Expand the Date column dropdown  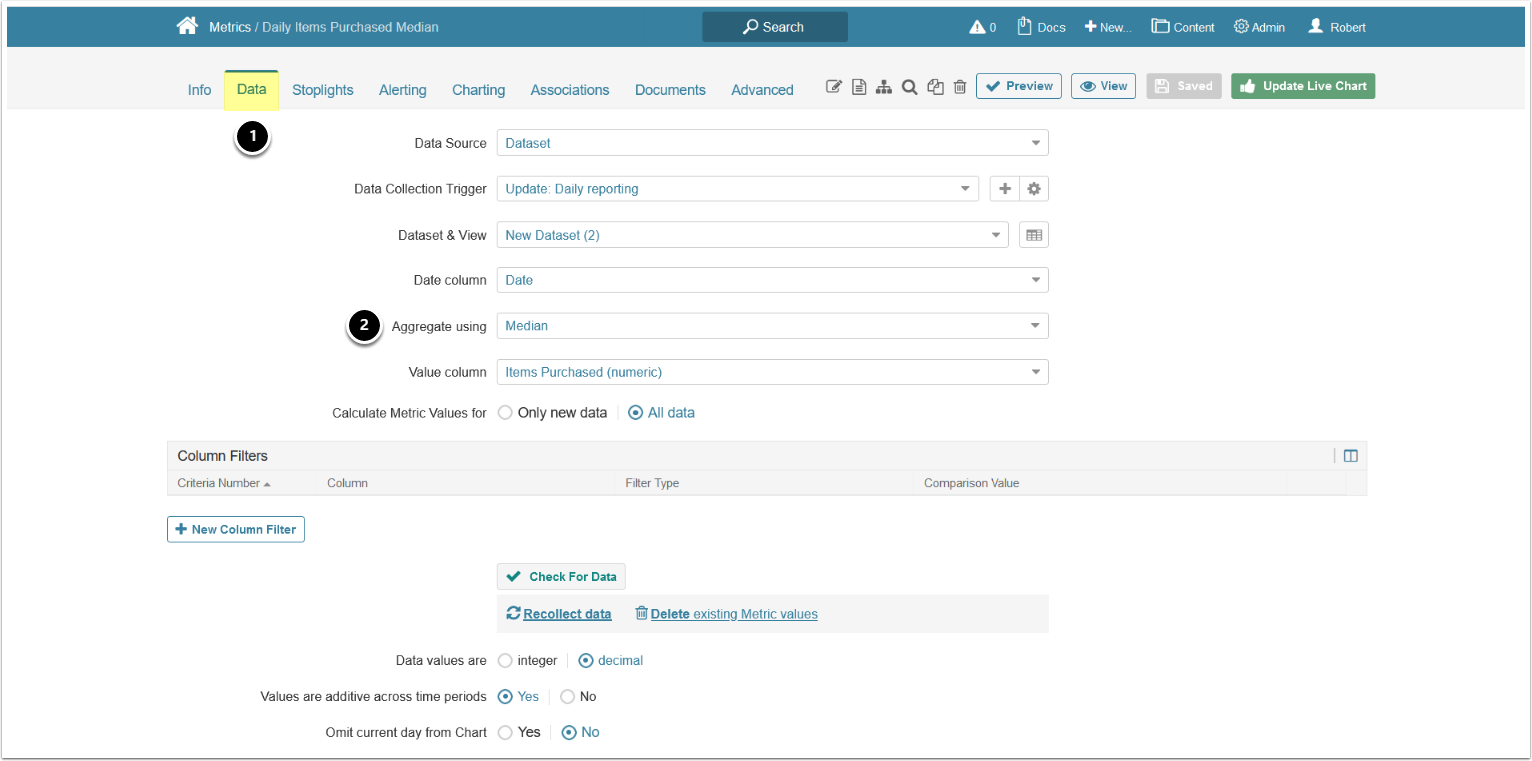point(773,281)
